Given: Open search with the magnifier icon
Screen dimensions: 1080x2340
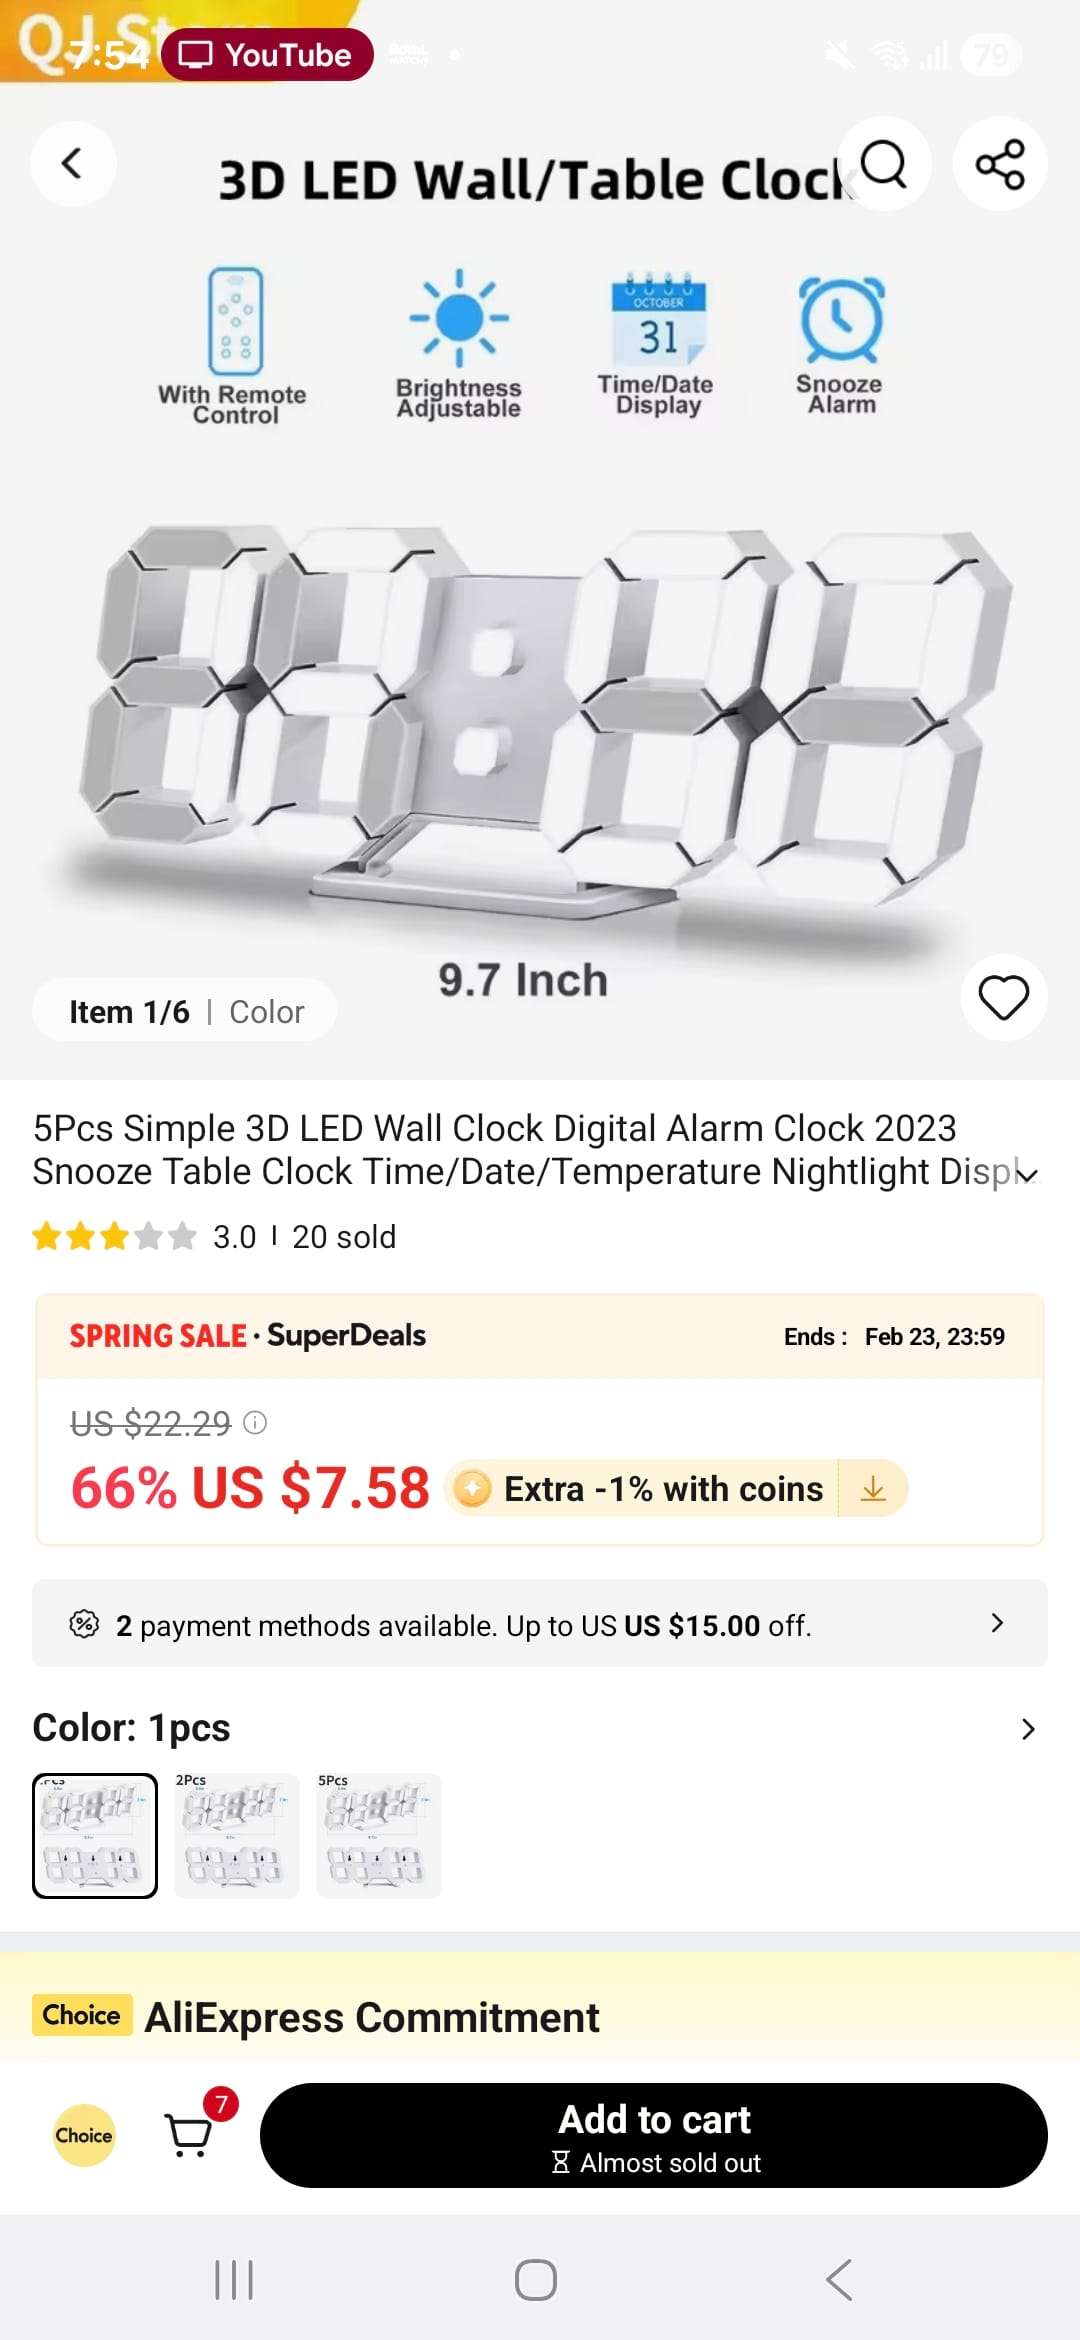Looking at the screenshot, I should click(x=884, y=164).
